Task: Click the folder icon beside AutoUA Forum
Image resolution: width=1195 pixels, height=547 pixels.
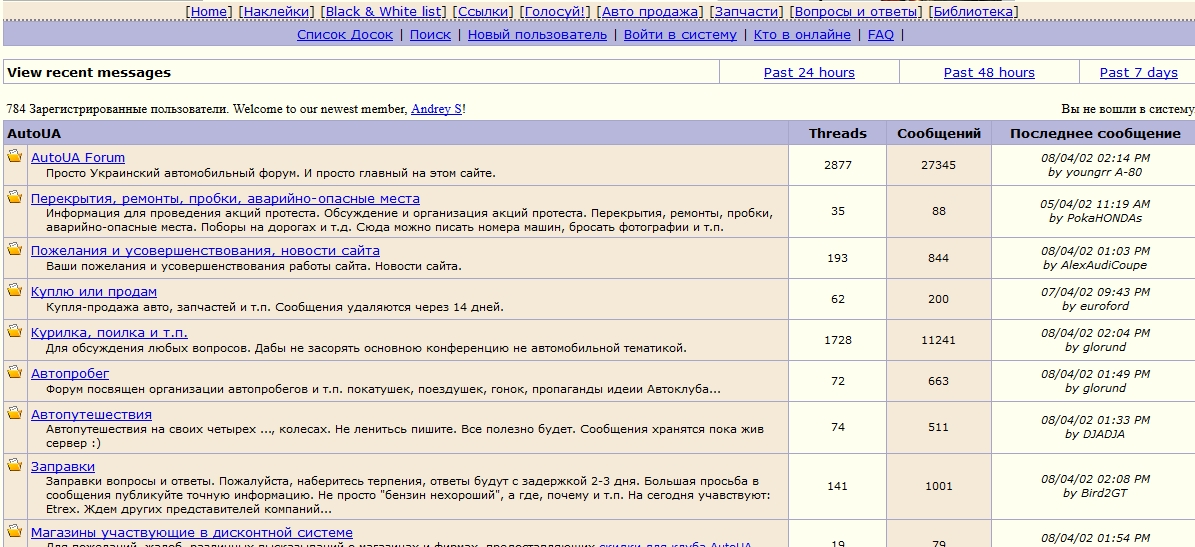Action: pyautogui.click(x=15, y=156)
